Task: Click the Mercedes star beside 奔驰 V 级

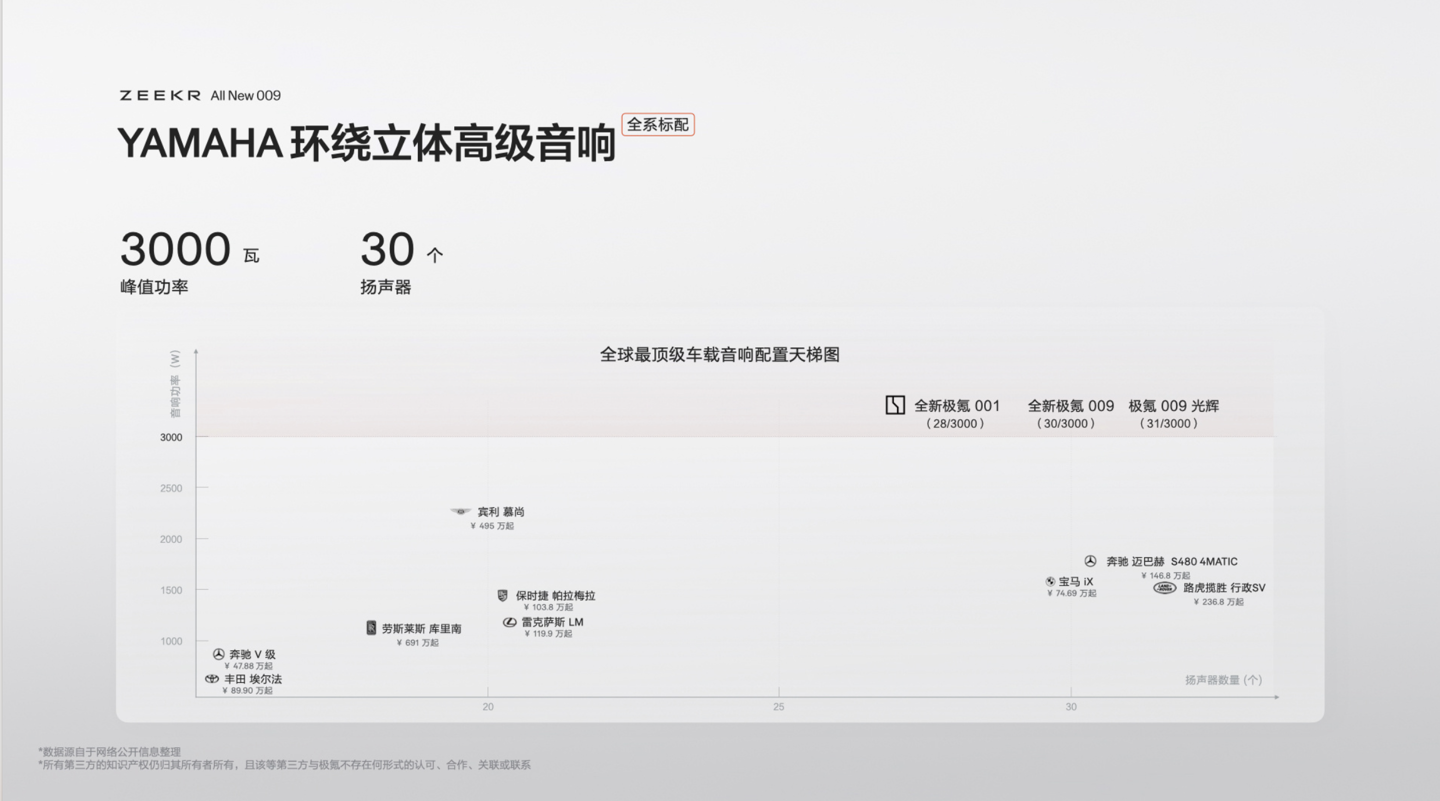Action: point(219,654)
